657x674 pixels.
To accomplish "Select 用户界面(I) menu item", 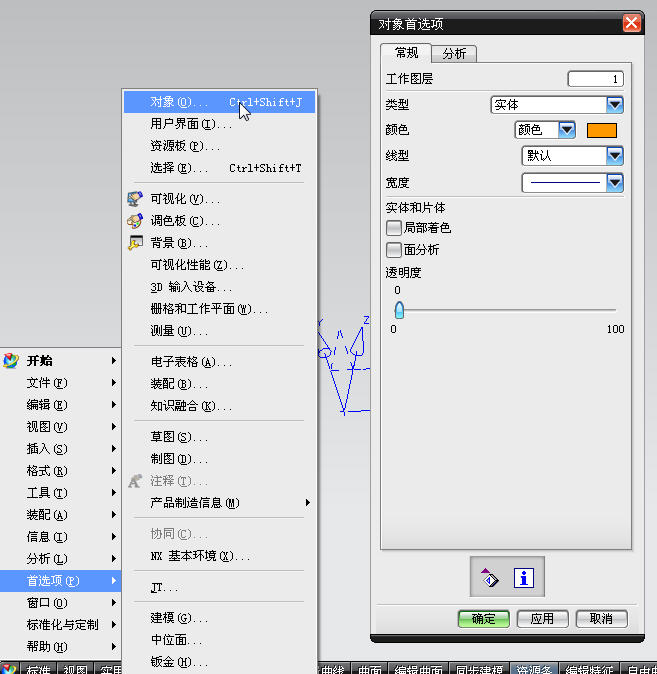I will [219, 124].
